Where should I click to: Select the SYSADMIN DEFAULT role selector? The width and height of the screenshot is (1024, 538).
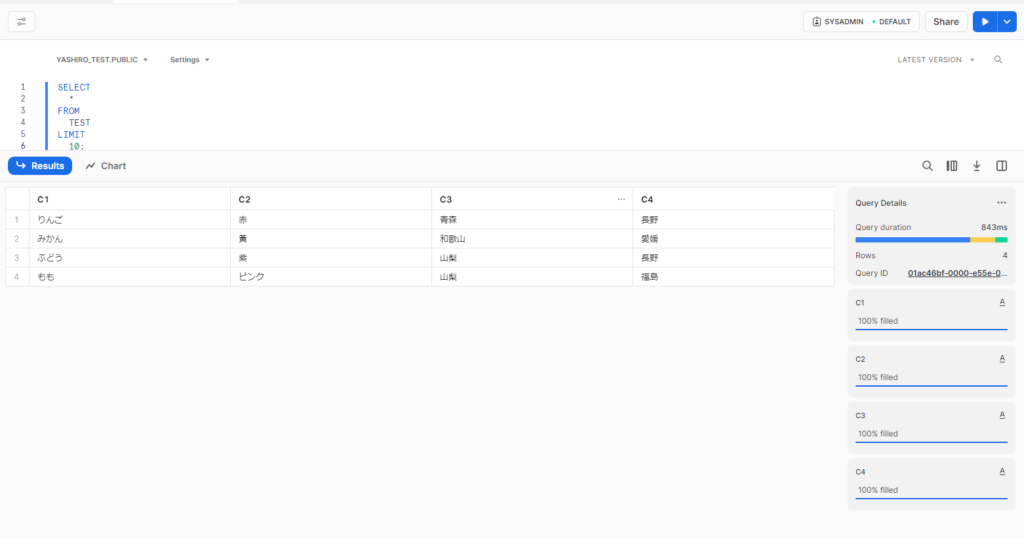pos(861,21)
